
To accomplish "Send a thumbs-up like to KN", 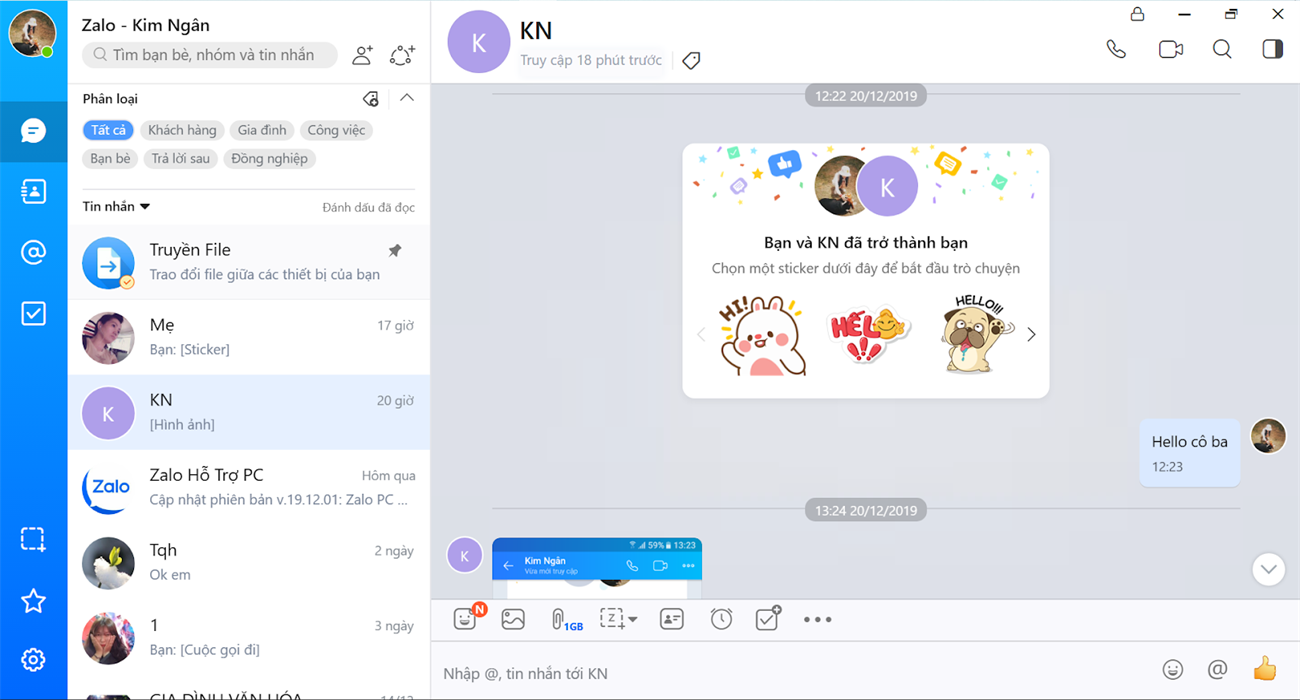I will pos(1265,668).
